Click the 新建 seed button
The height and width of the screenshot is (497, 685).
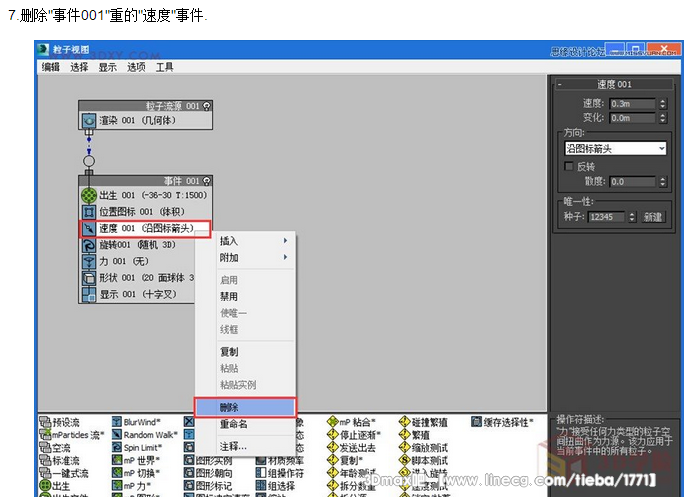[x=653, y=217]
